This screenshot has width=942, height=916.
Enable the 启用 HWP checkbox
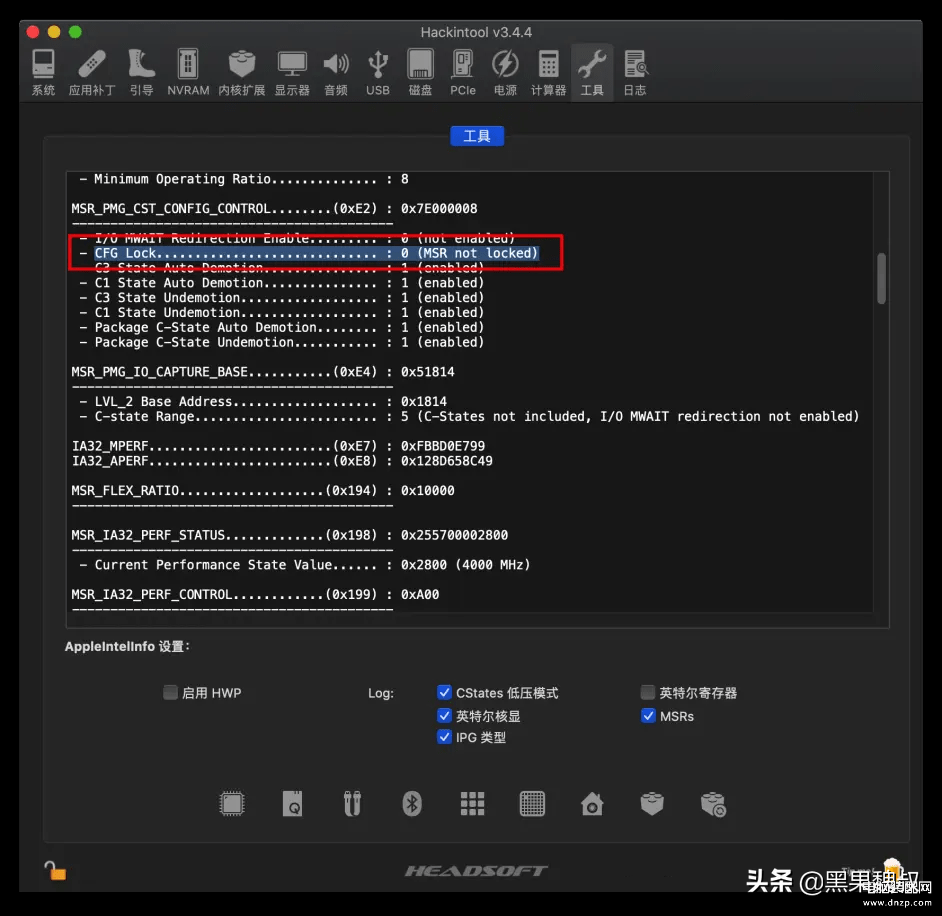click(x=171, y=693)
